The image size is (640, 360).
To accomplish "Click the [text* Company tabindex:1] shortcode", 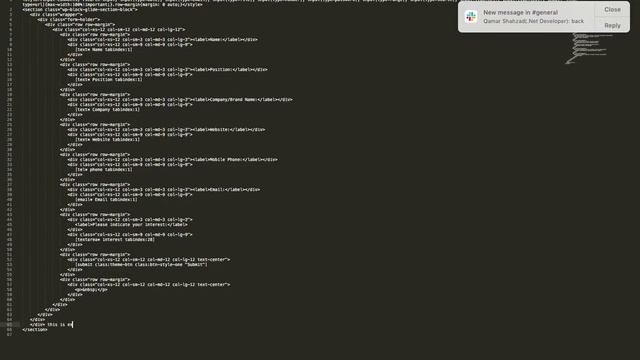I will (x=107, y=109).
